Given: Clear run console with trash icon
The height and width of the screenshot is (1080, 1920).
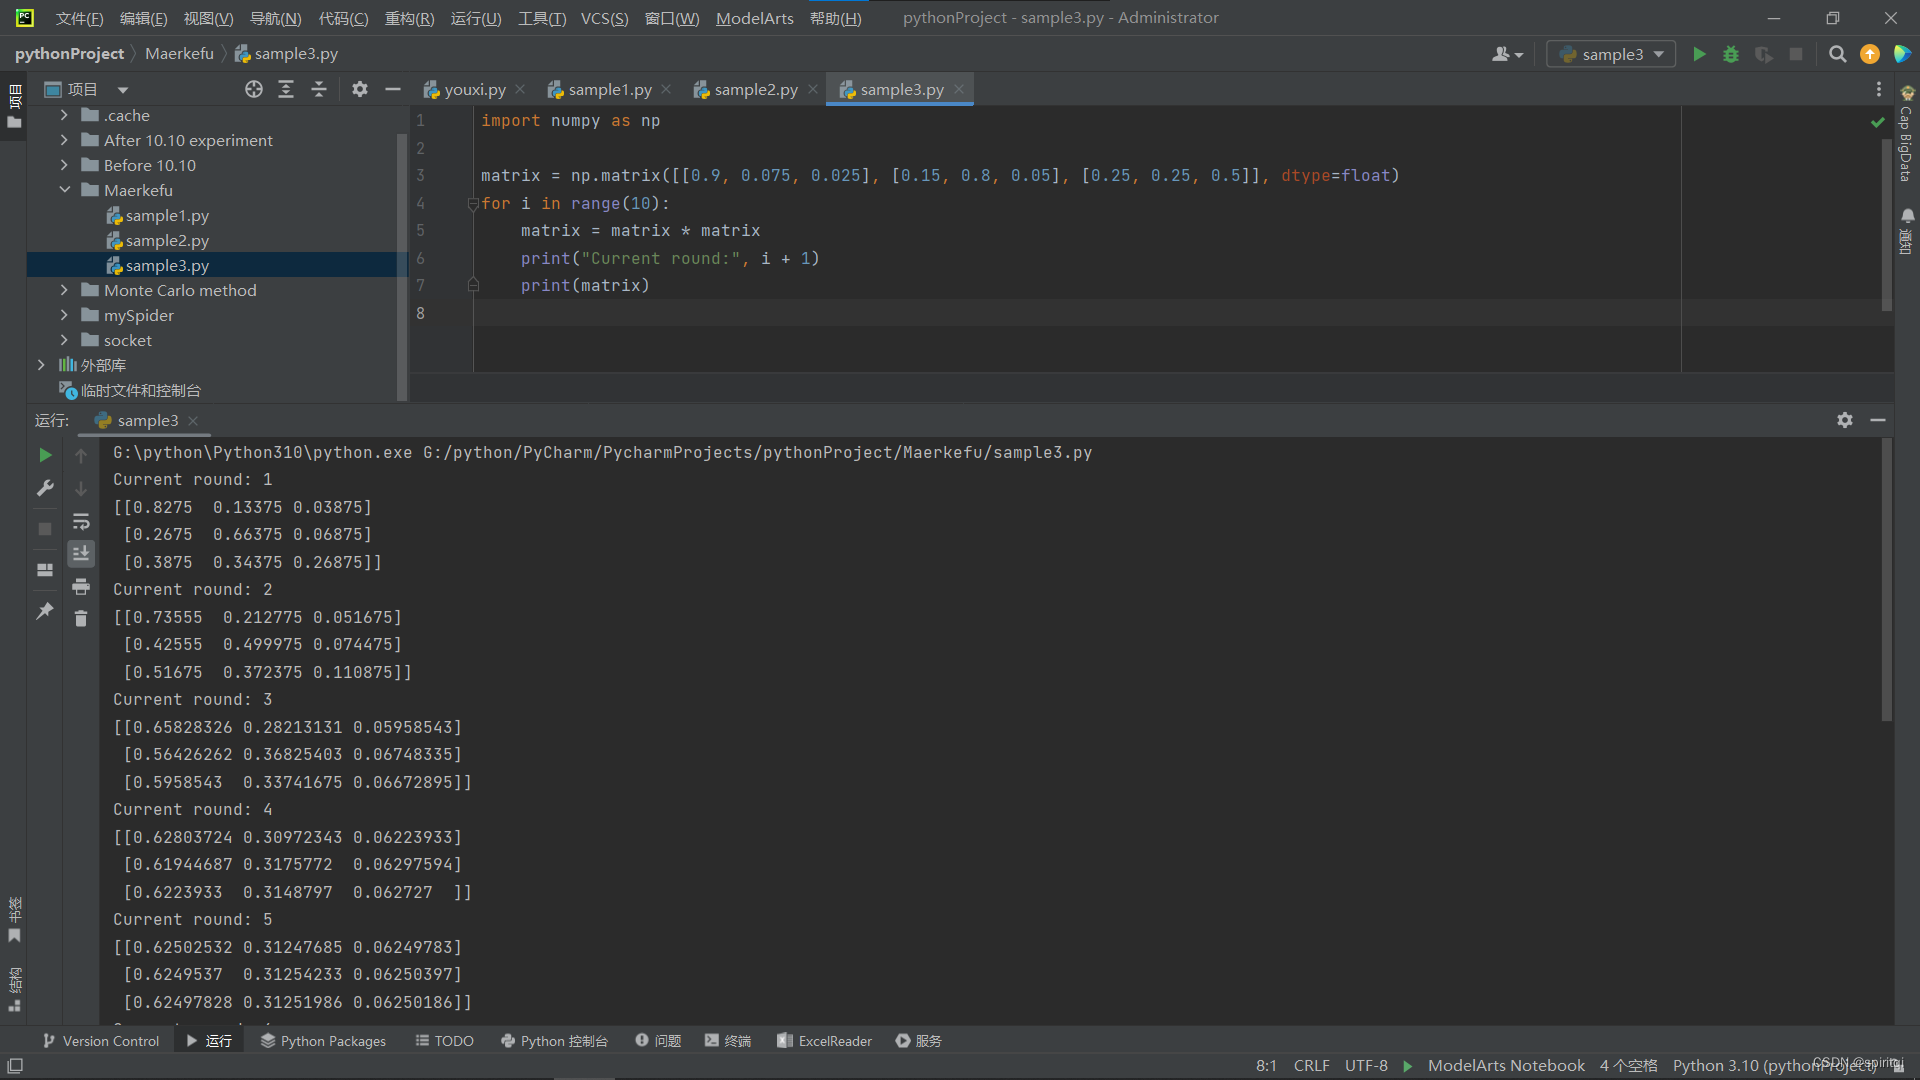Looking at the screenshot, I should point(81,619).
